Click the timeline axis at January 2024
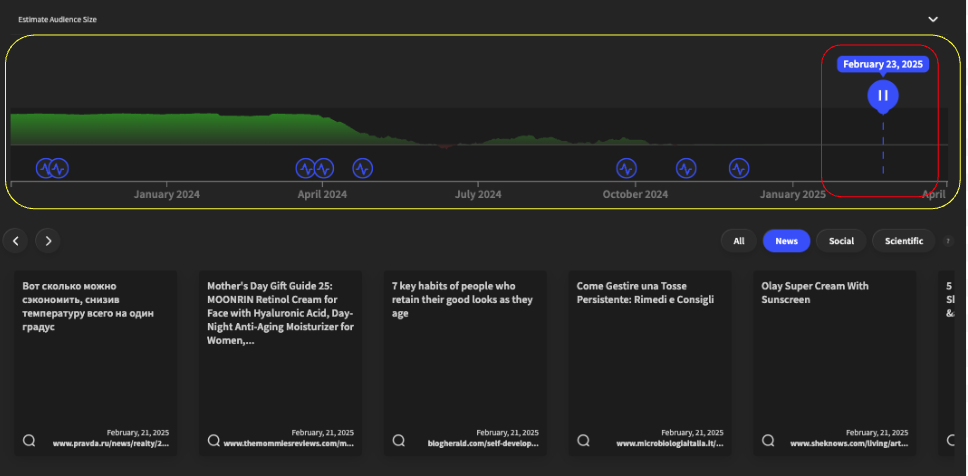Screen dimensions: 968x476 [167, 194]
